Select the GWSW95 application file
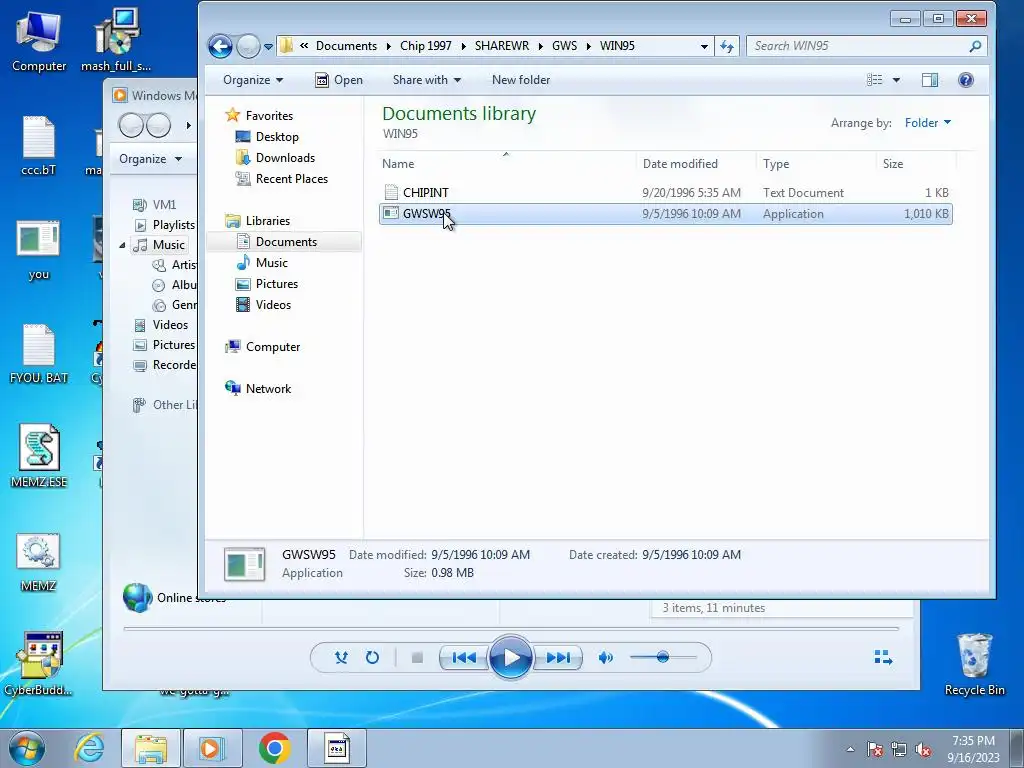Viewport: 1024px width, 768px height. tap(665, 214)
